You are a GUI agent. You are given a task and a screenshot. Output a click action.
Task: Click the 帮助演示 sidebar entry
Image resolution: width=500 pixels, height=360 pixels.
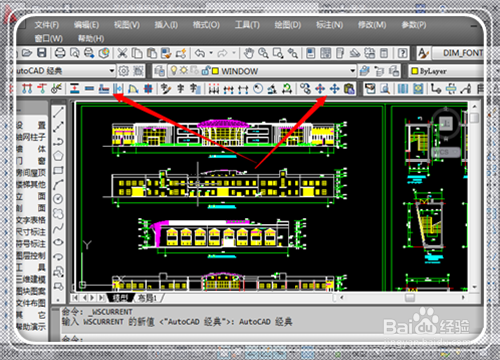[x=31, y=326]
